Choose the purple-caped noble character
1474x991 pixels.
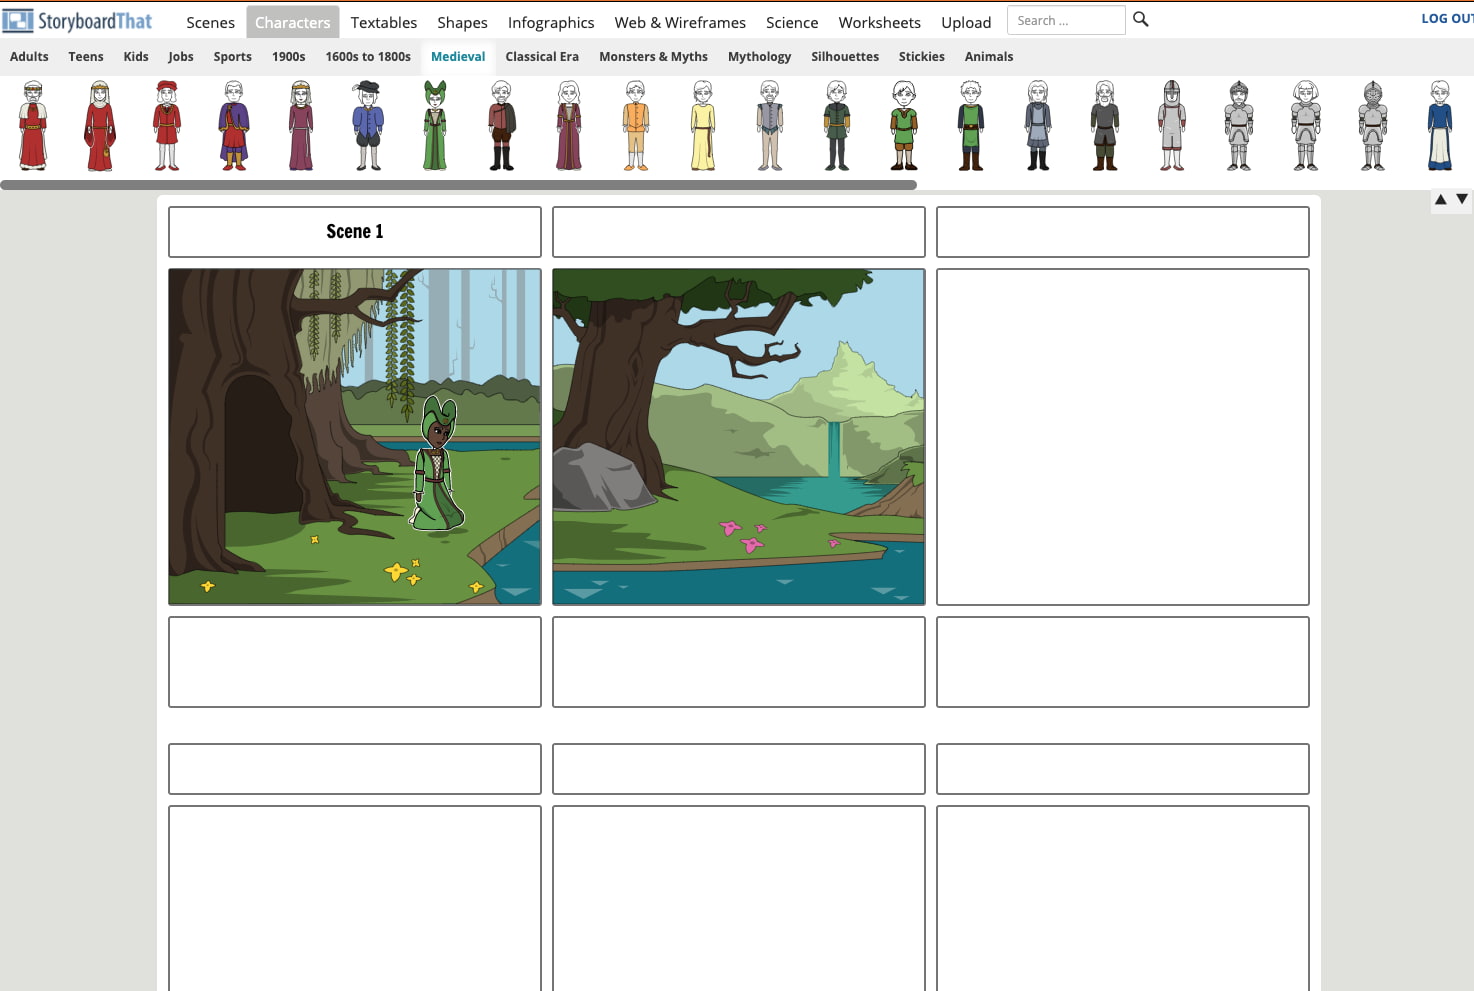(234, 127)
